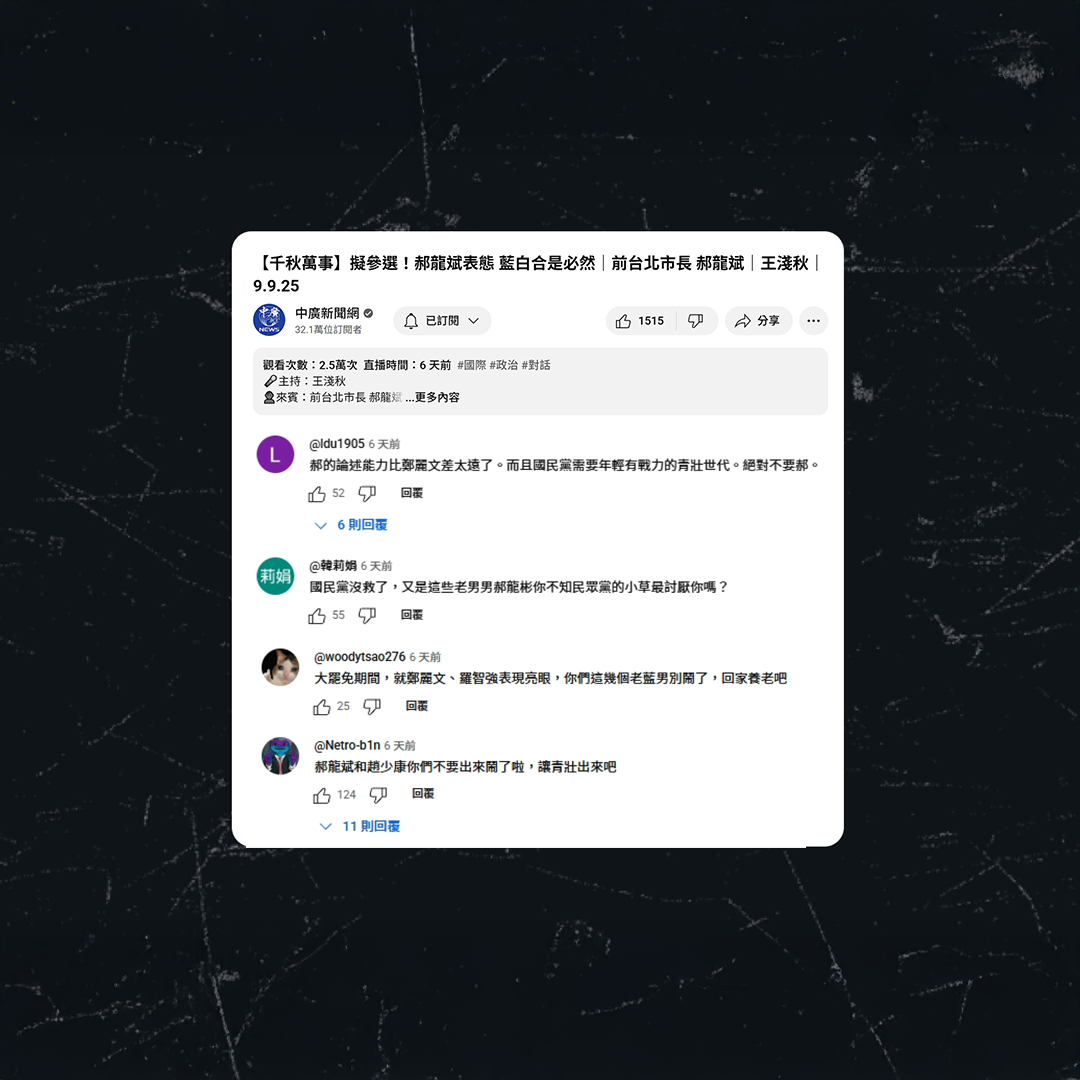Like @ldu1905's comment with 52 likes

(317, 494)
